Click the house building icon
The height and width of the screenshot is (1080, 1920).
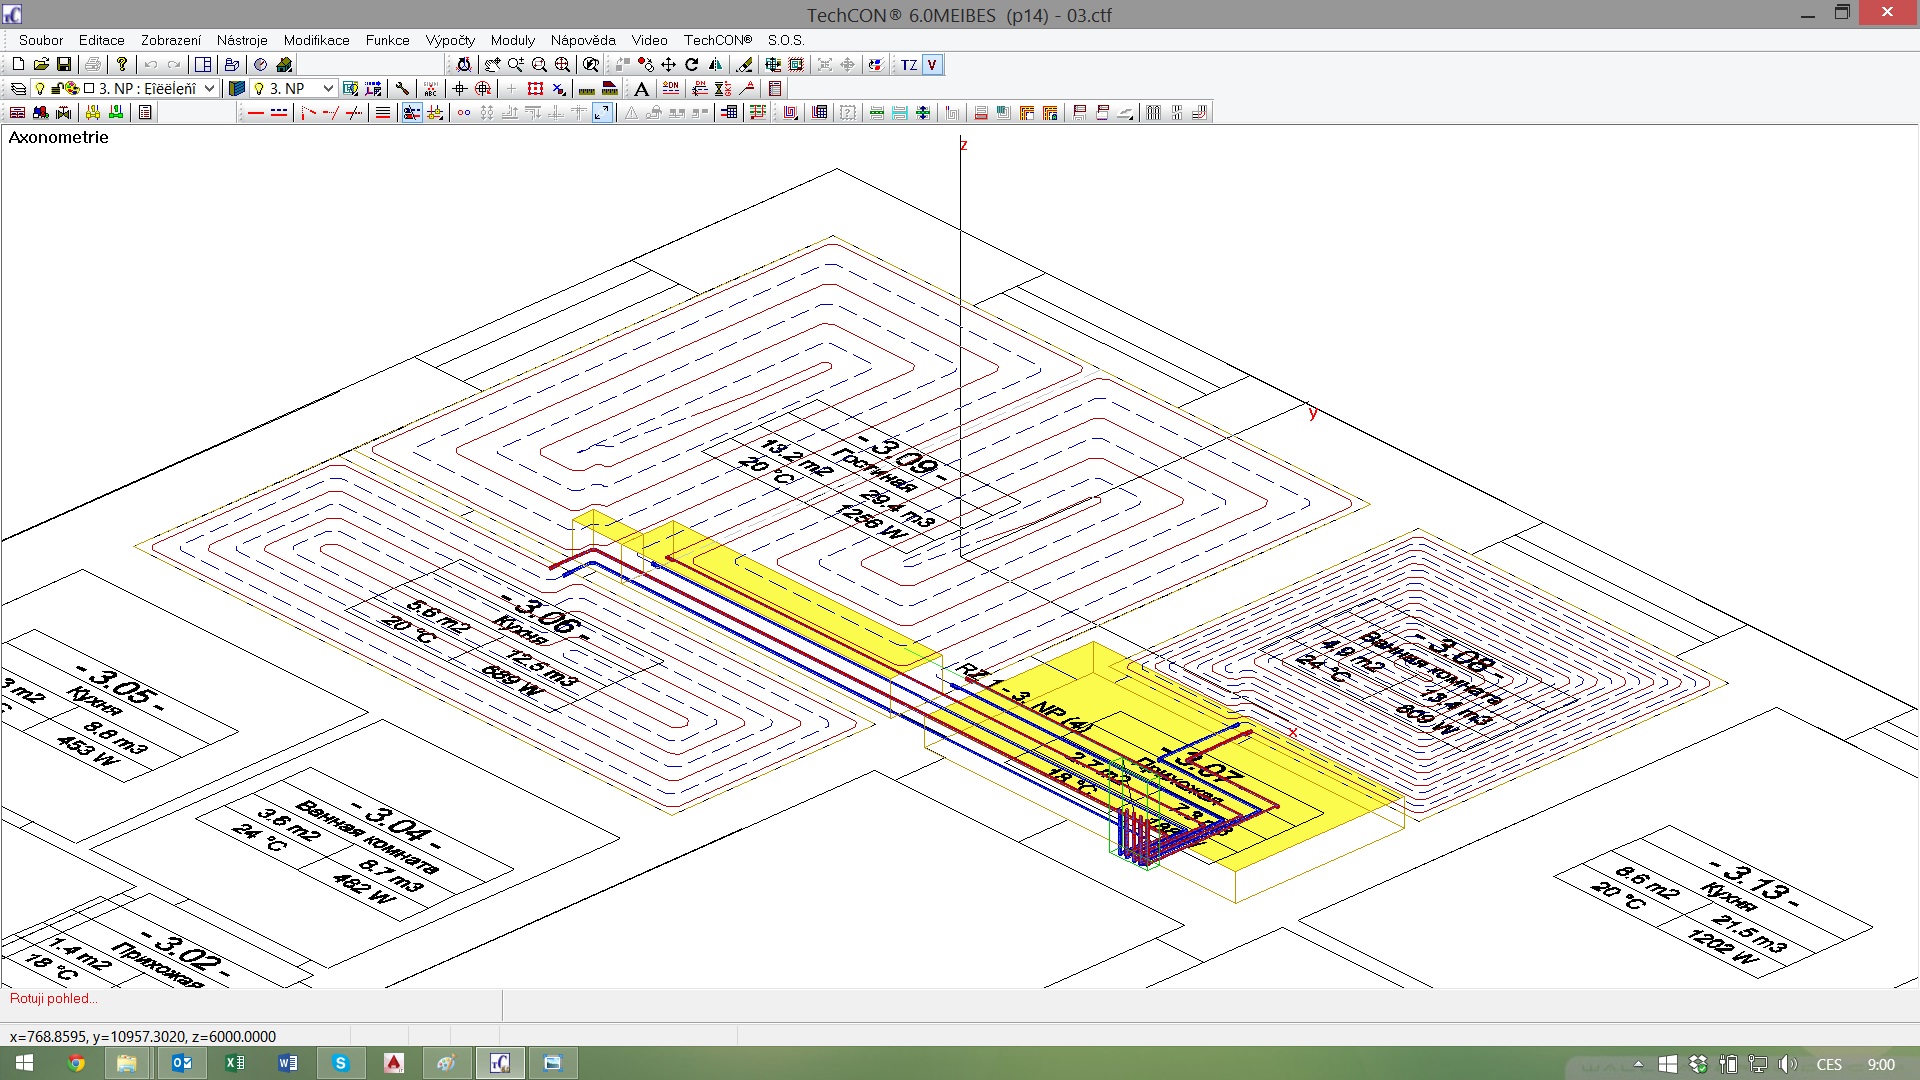[284, 65]
